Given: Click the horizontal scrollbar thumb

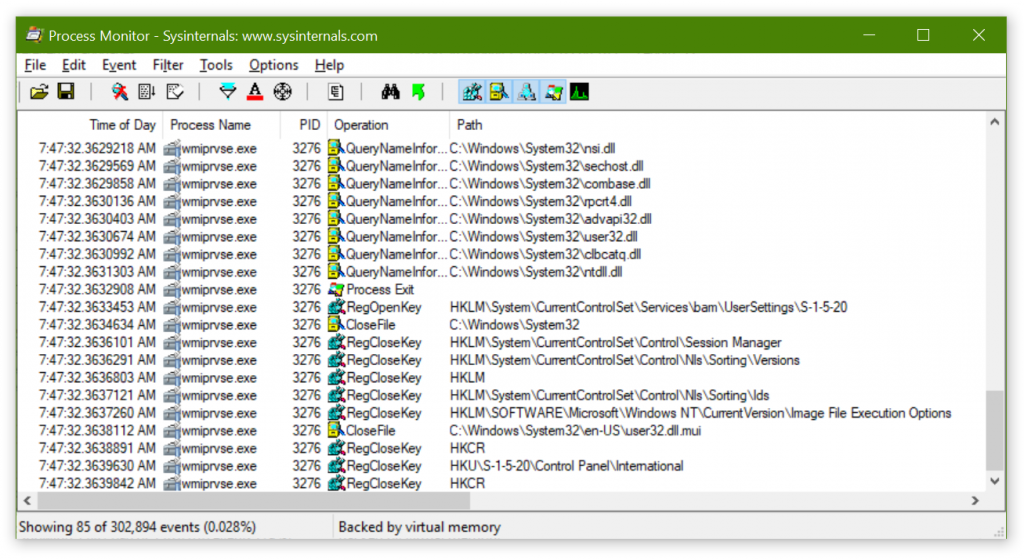Looking at the screenshot, I should [x=253, y=501].
